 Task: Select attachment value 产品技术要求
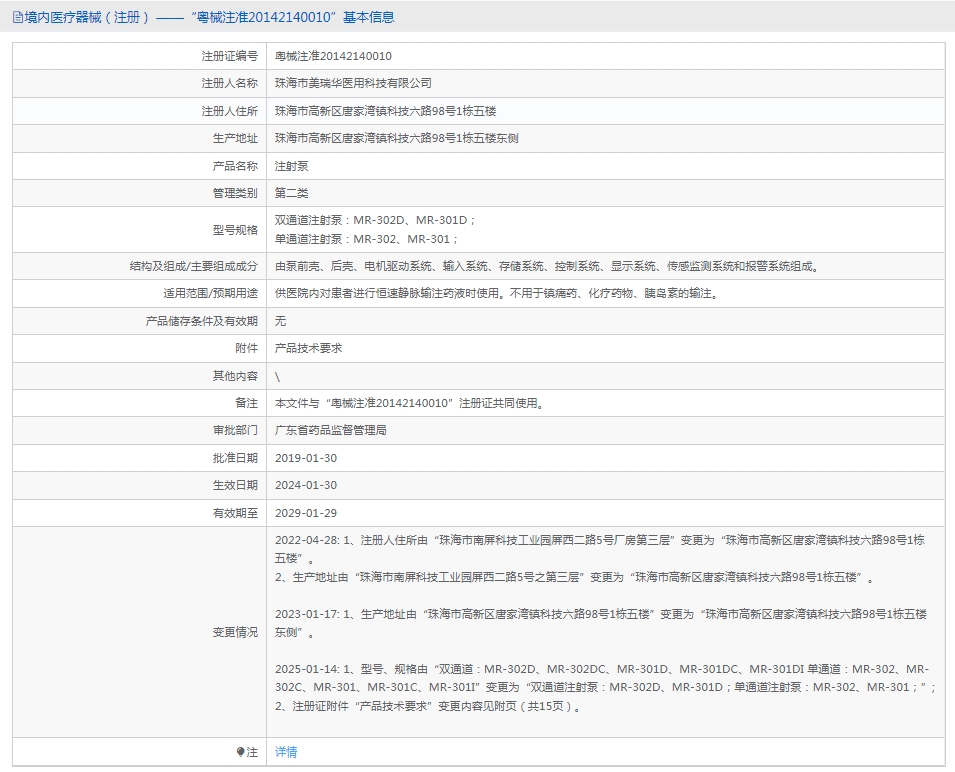[308, 348]
